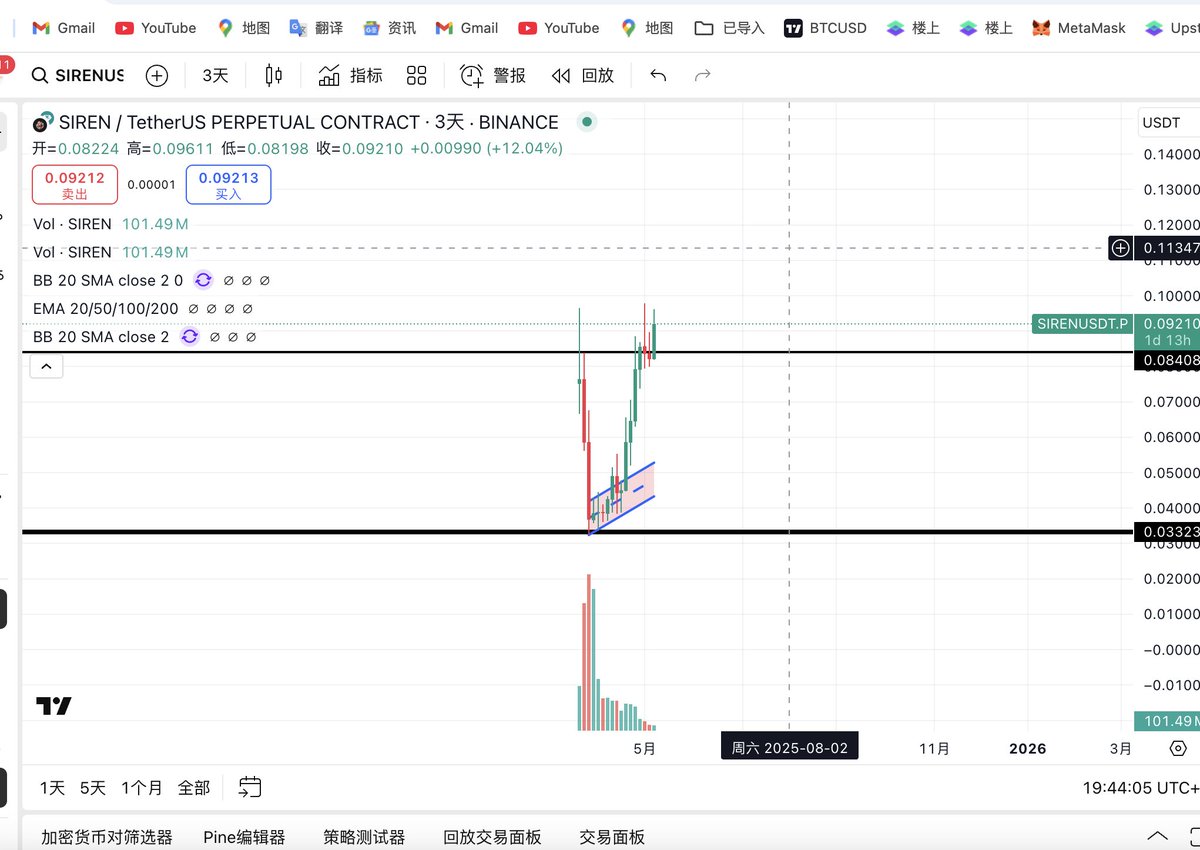Click the refresh icon on BB 20 SMA close 2
Screen dimensions: 1200x850
(x=189, y=337)
